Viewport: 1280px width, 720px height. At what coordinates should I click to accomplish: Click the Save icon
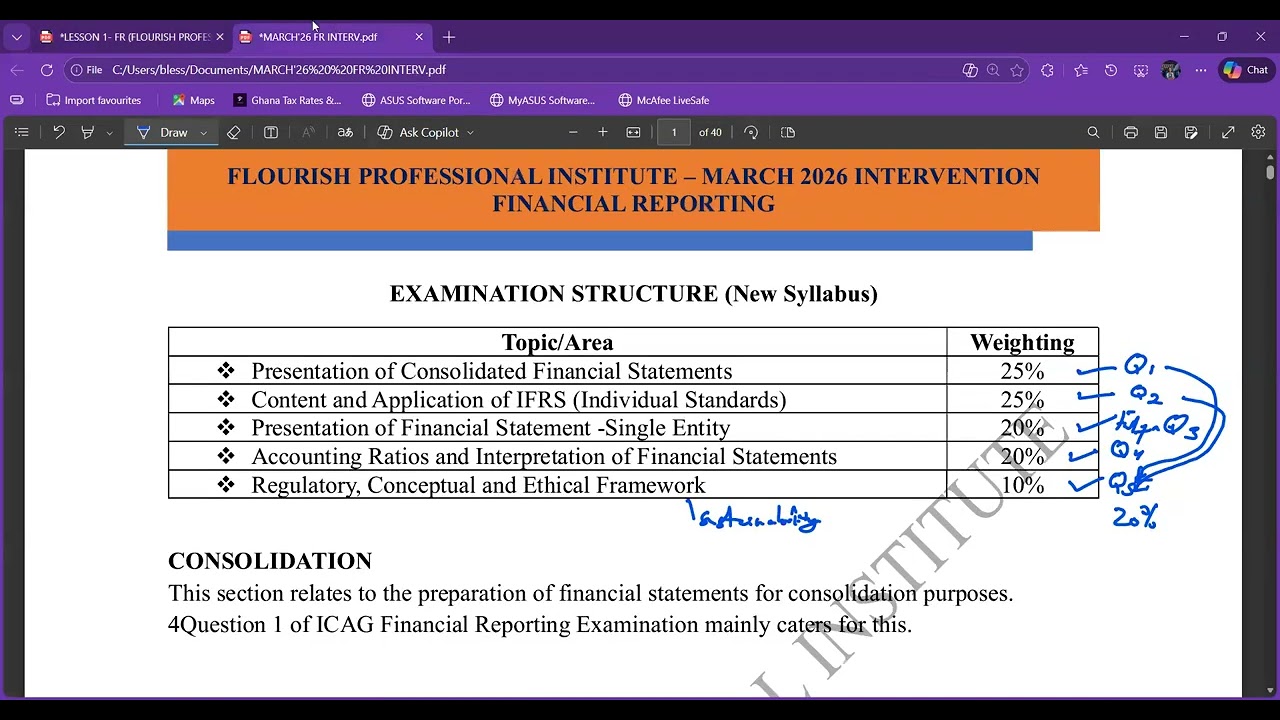pos(1161,132)
